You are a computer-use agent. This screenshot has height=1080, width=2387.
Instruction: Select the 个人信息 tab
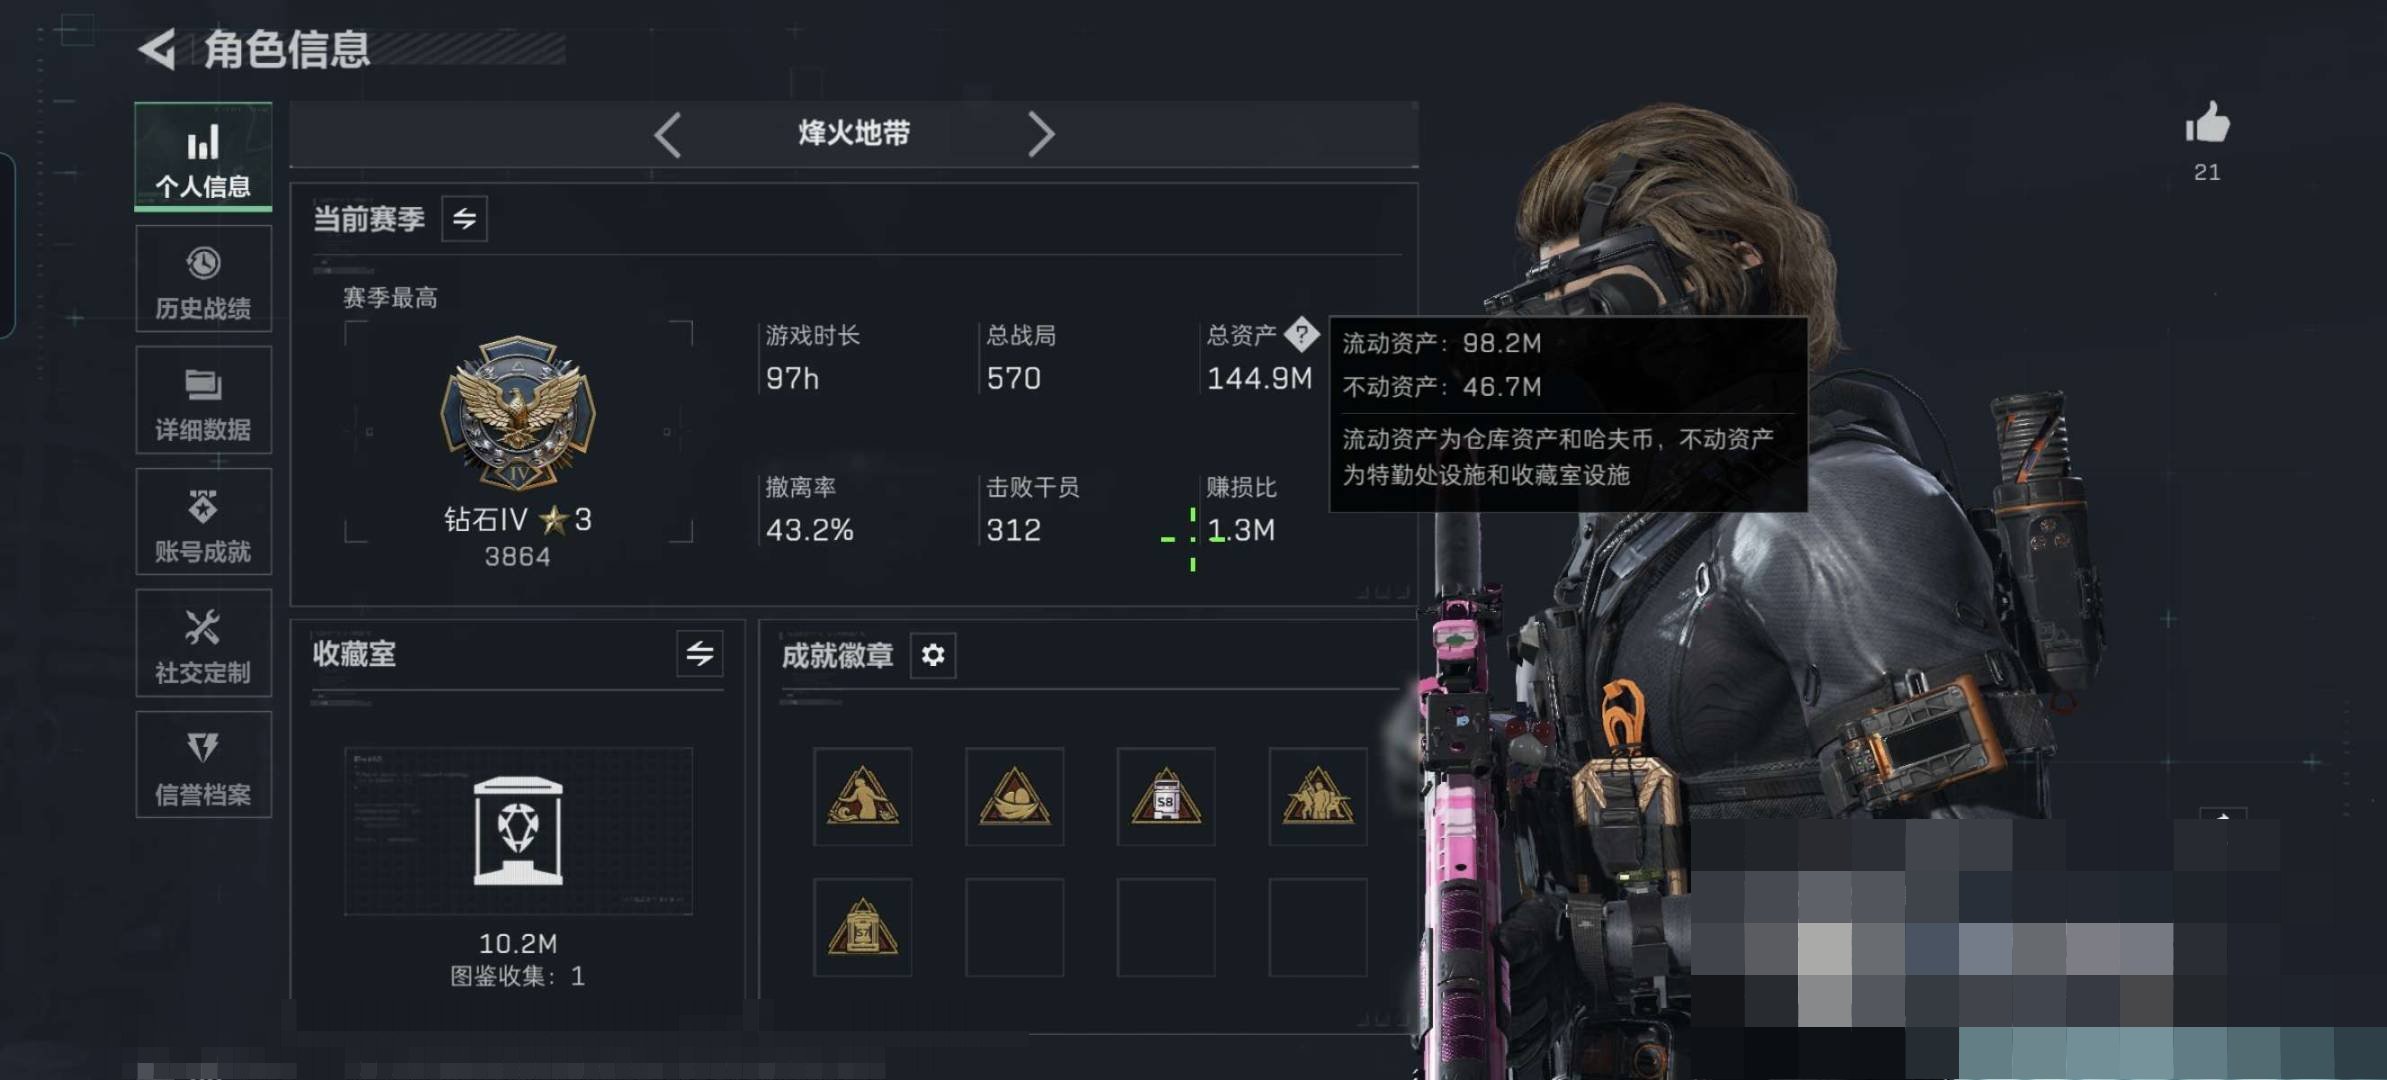[x=203, y=157]
